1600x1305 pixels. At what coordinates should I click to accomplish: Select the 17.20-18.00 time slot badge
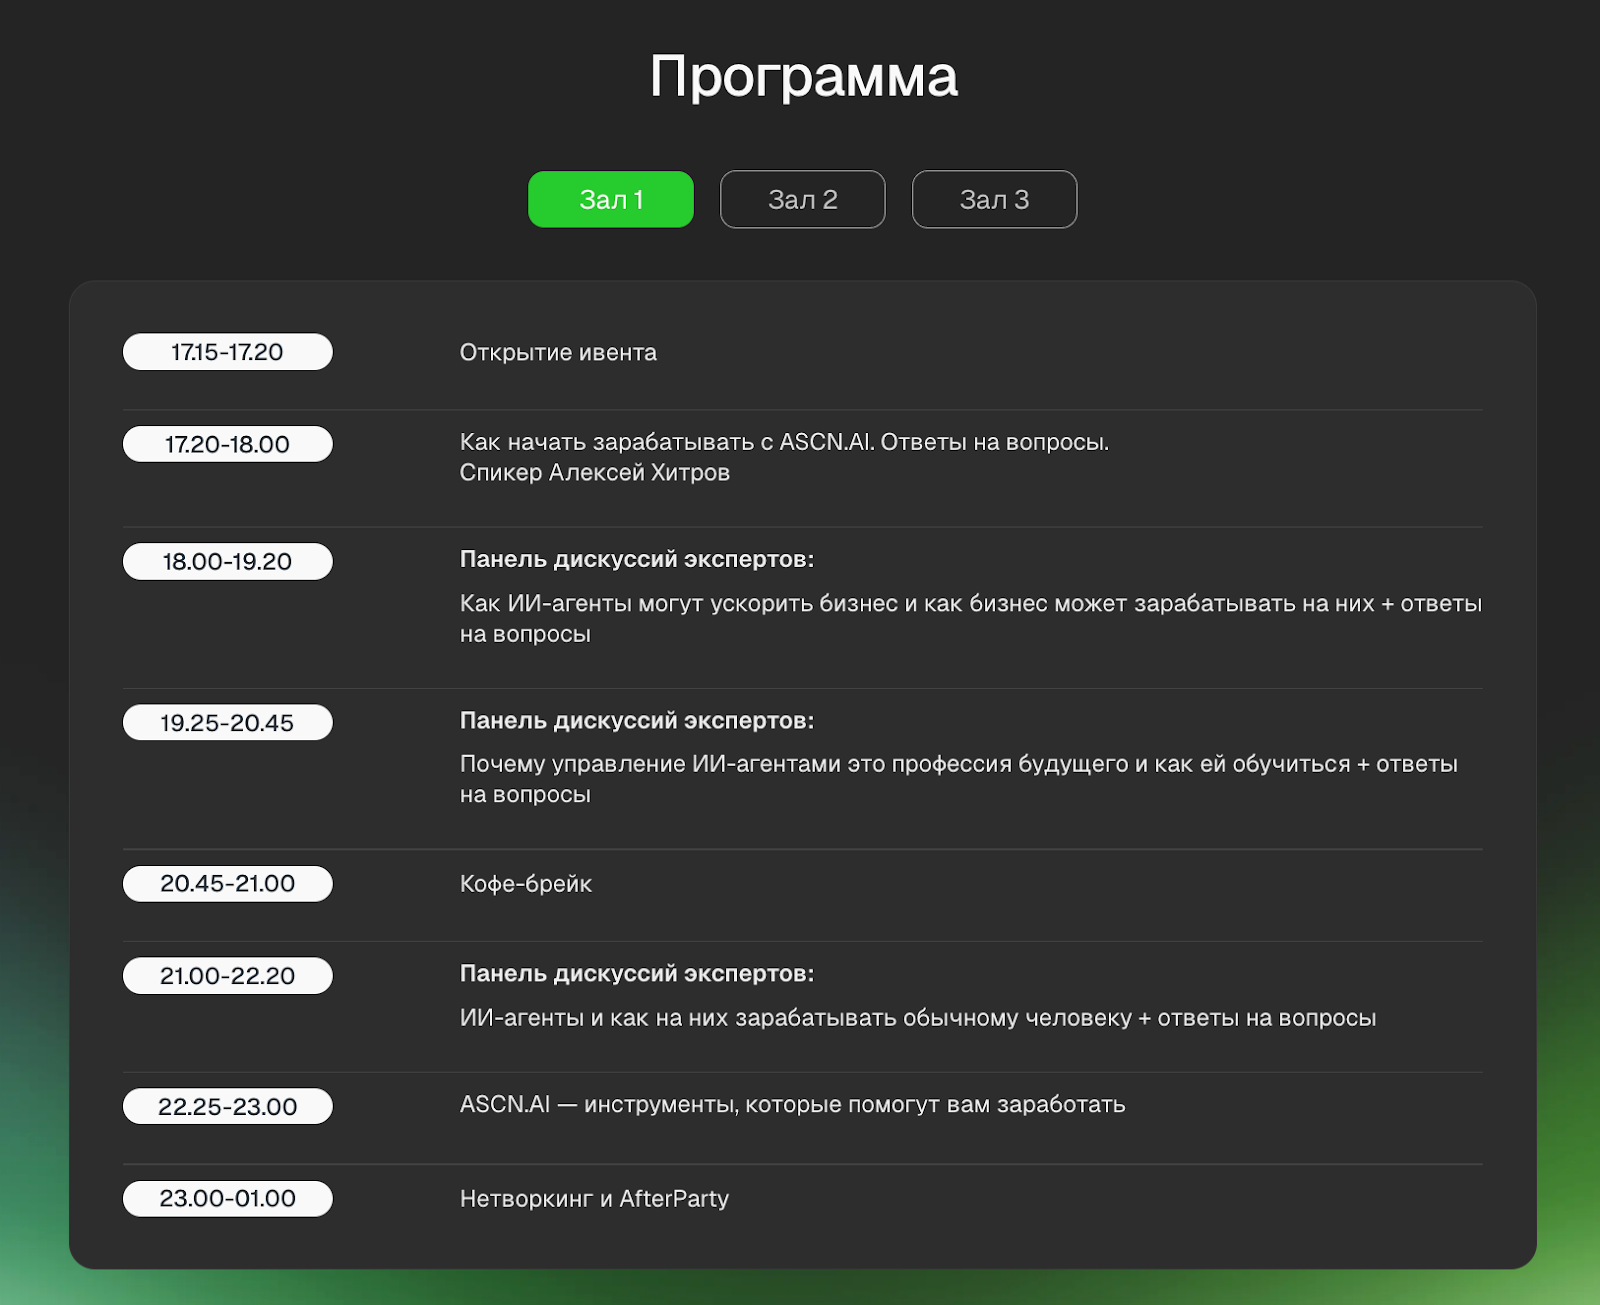coord(227,444)
